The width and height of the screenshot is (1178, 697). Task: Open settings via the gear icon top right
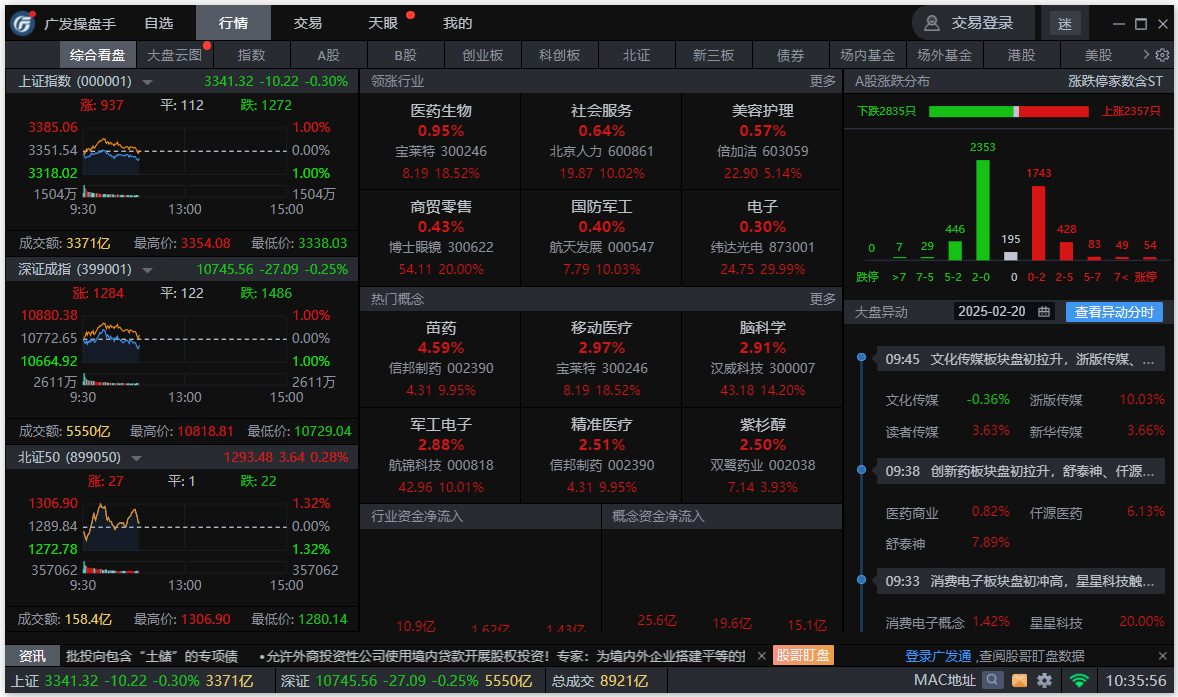(x=1160, y=55)
